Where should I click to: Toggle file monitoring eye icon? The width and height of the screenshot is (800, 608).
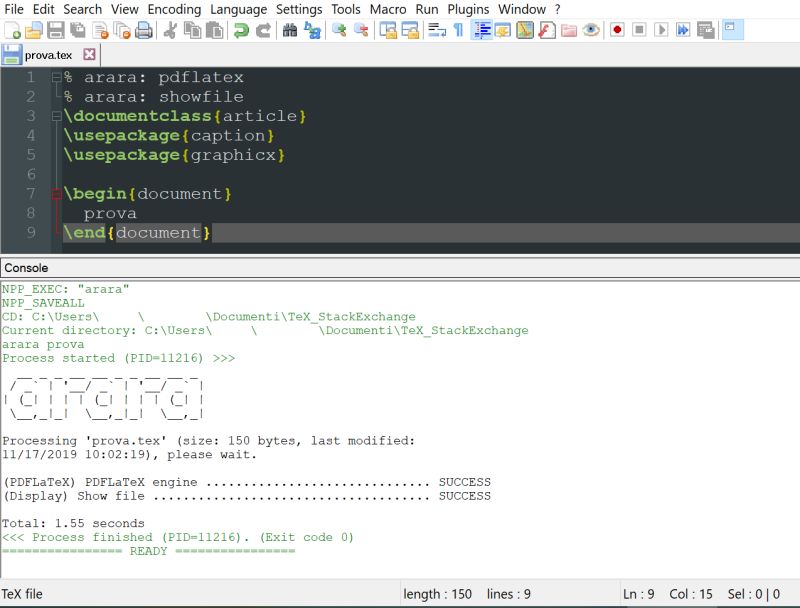click(x=591, y=30)
